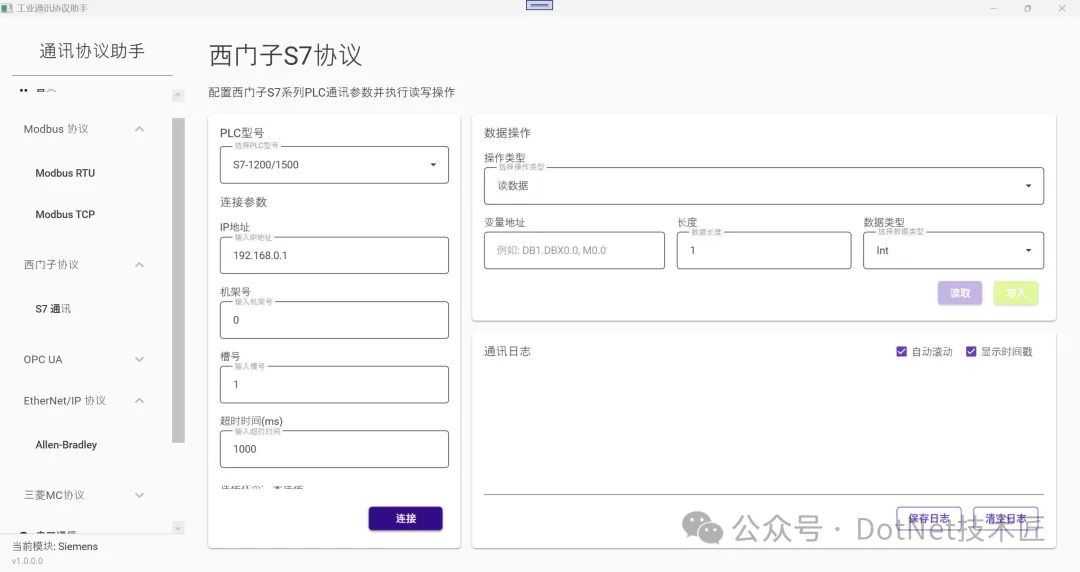Collapse the 西门子协议 group
This screenshot has width=1080, height=572.
click(x=84, y=265)
